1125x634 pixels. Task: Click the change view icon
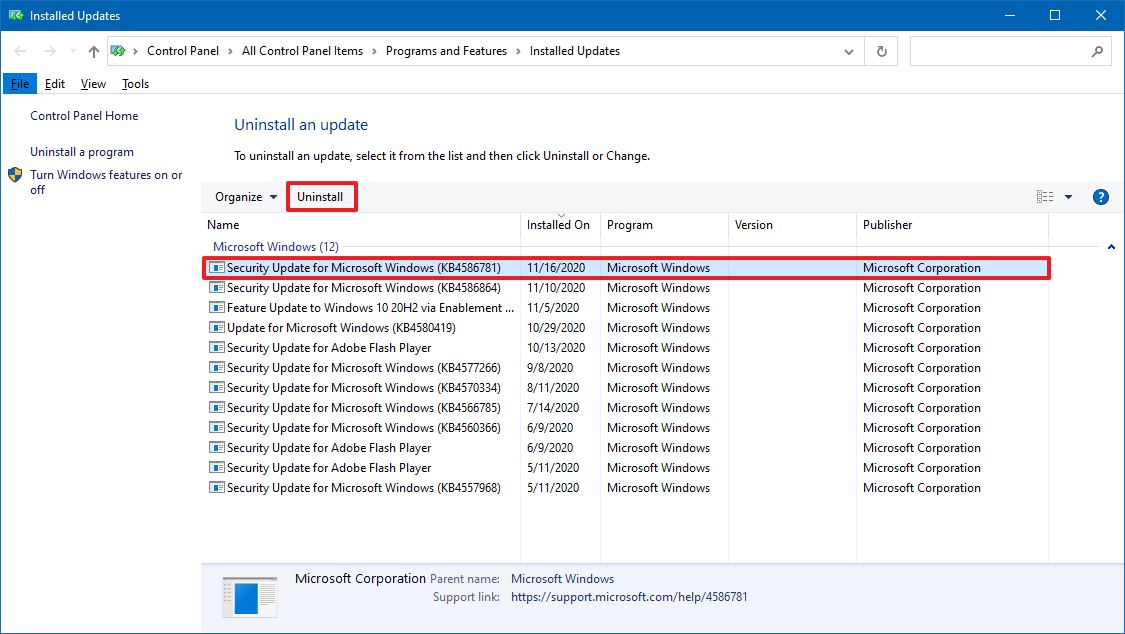[1045, 197]
